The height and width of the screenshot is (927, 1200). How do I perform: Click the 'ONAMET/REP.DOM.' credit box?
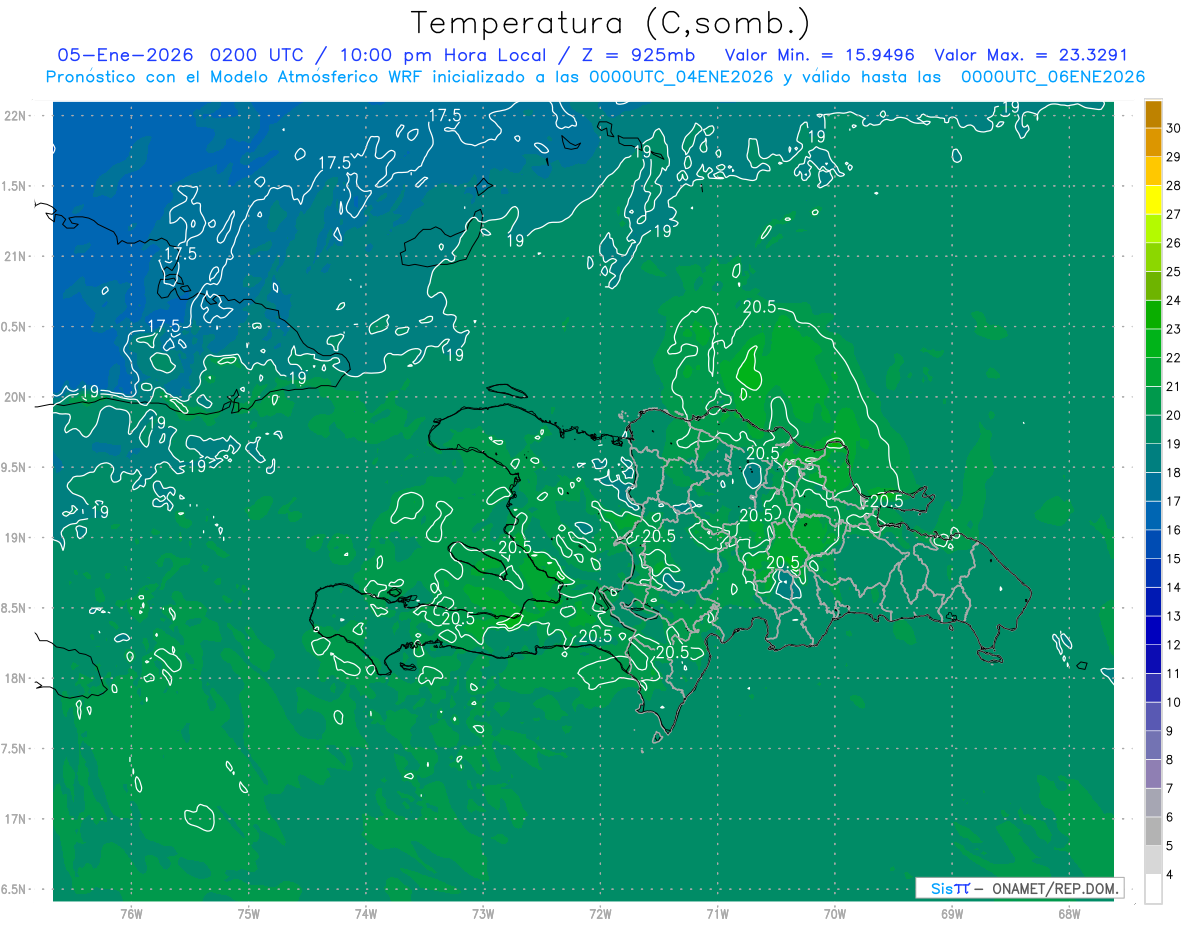[x=1019, y=888]
